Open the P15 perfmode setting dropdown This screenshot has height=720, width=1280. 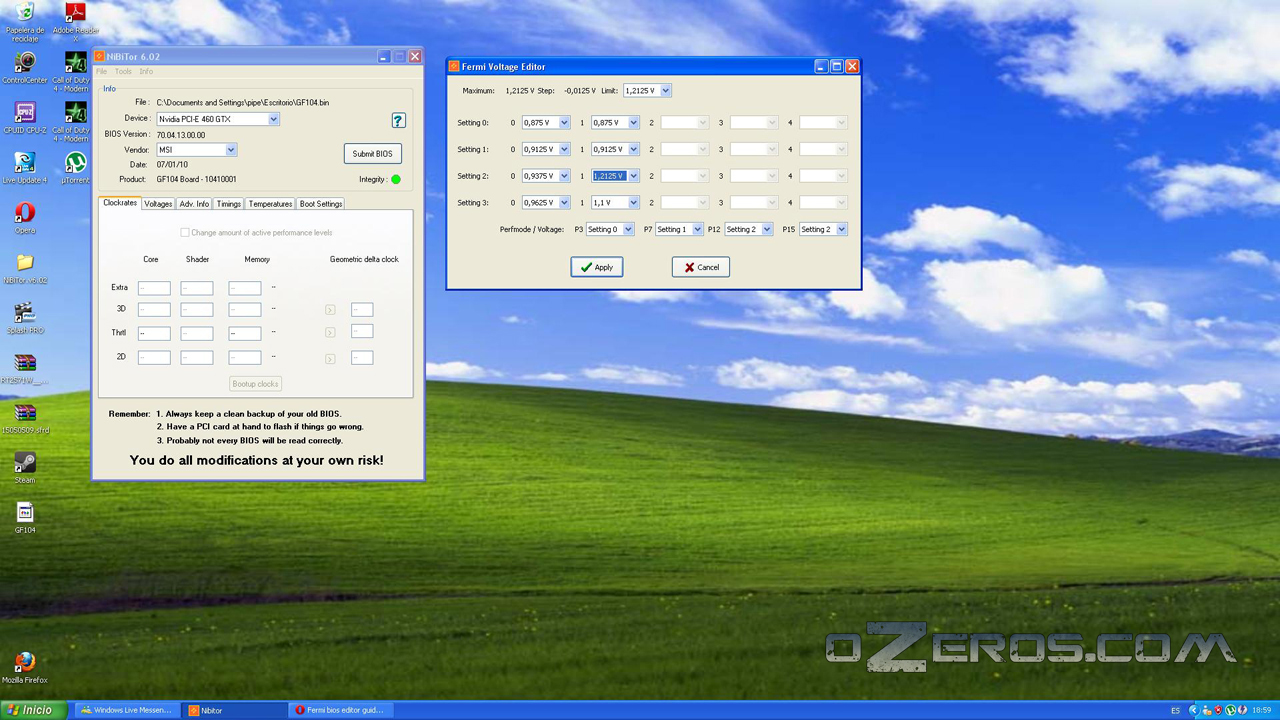point(842,230)
